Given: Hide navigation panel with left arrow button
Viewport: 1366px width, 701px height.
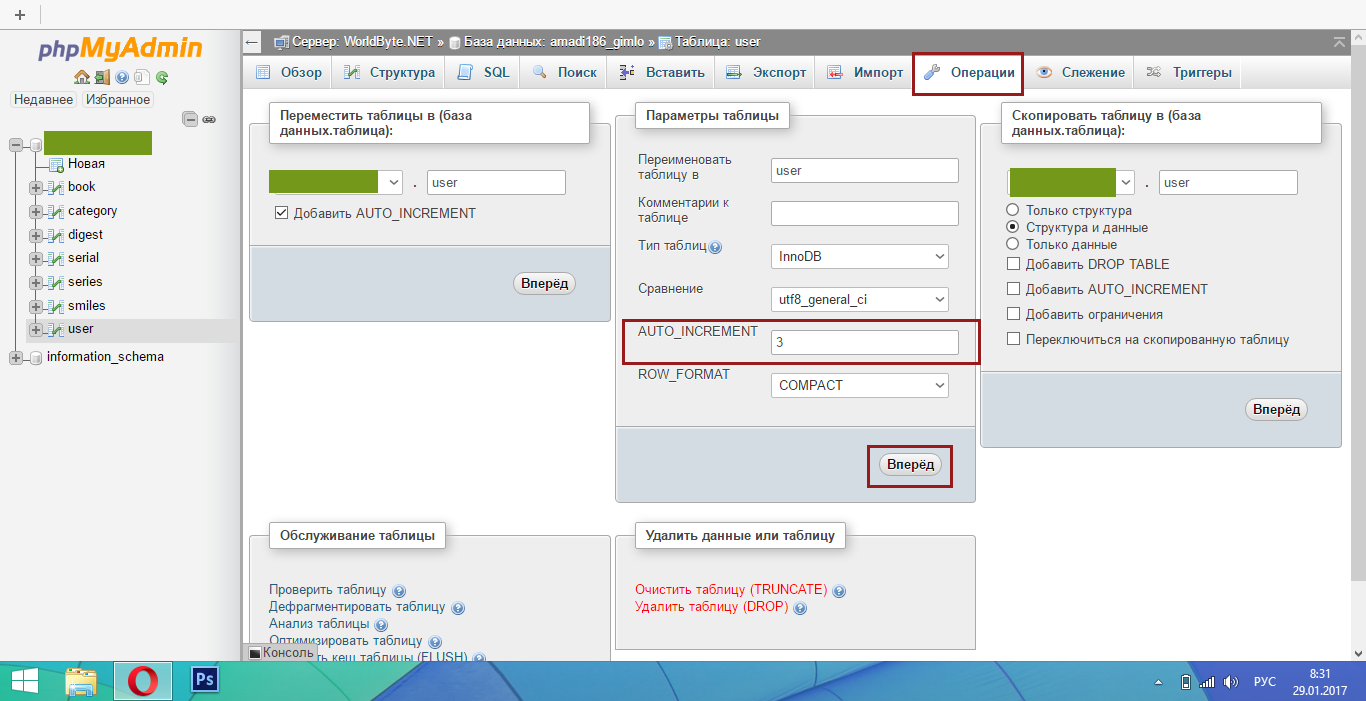Looking at the screenshot, I should pos(252,42).
